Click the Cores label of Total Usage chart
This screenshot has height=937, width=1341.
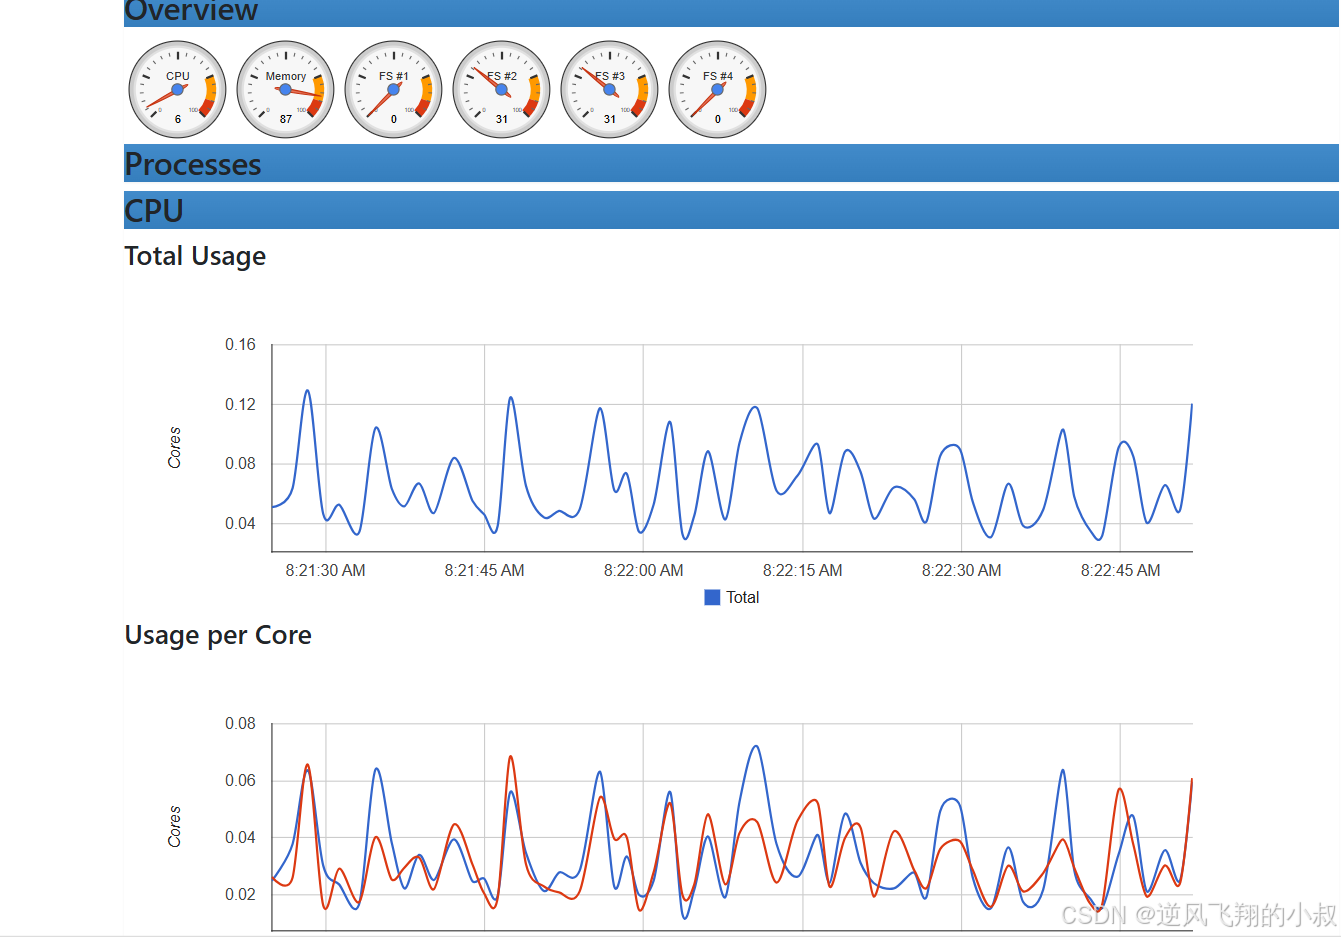(175, 448)
